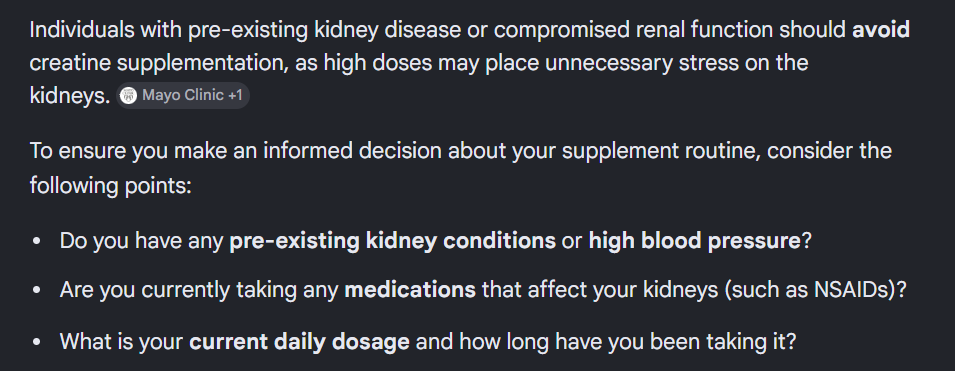The width and height of the screenshot is (955, 371).
Task: Click the bullet before What is your
Action: coord(37,342)
